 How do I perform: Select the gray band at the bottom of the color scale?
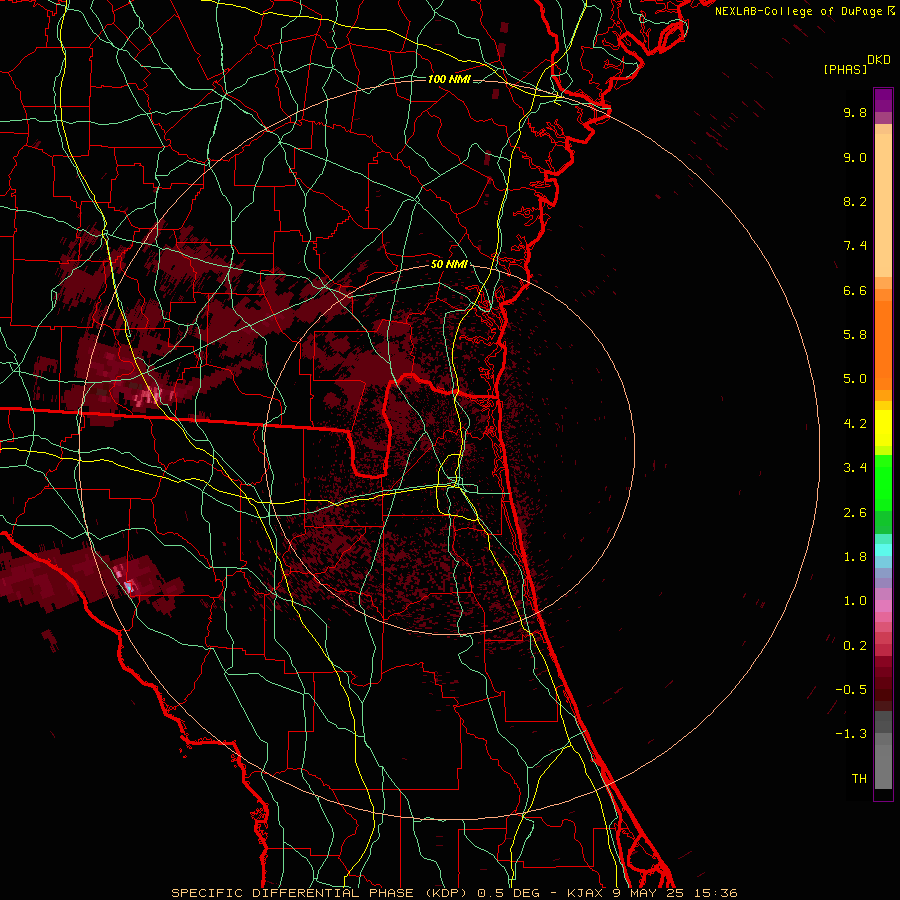pyautogui.click(x=883, y=750)
